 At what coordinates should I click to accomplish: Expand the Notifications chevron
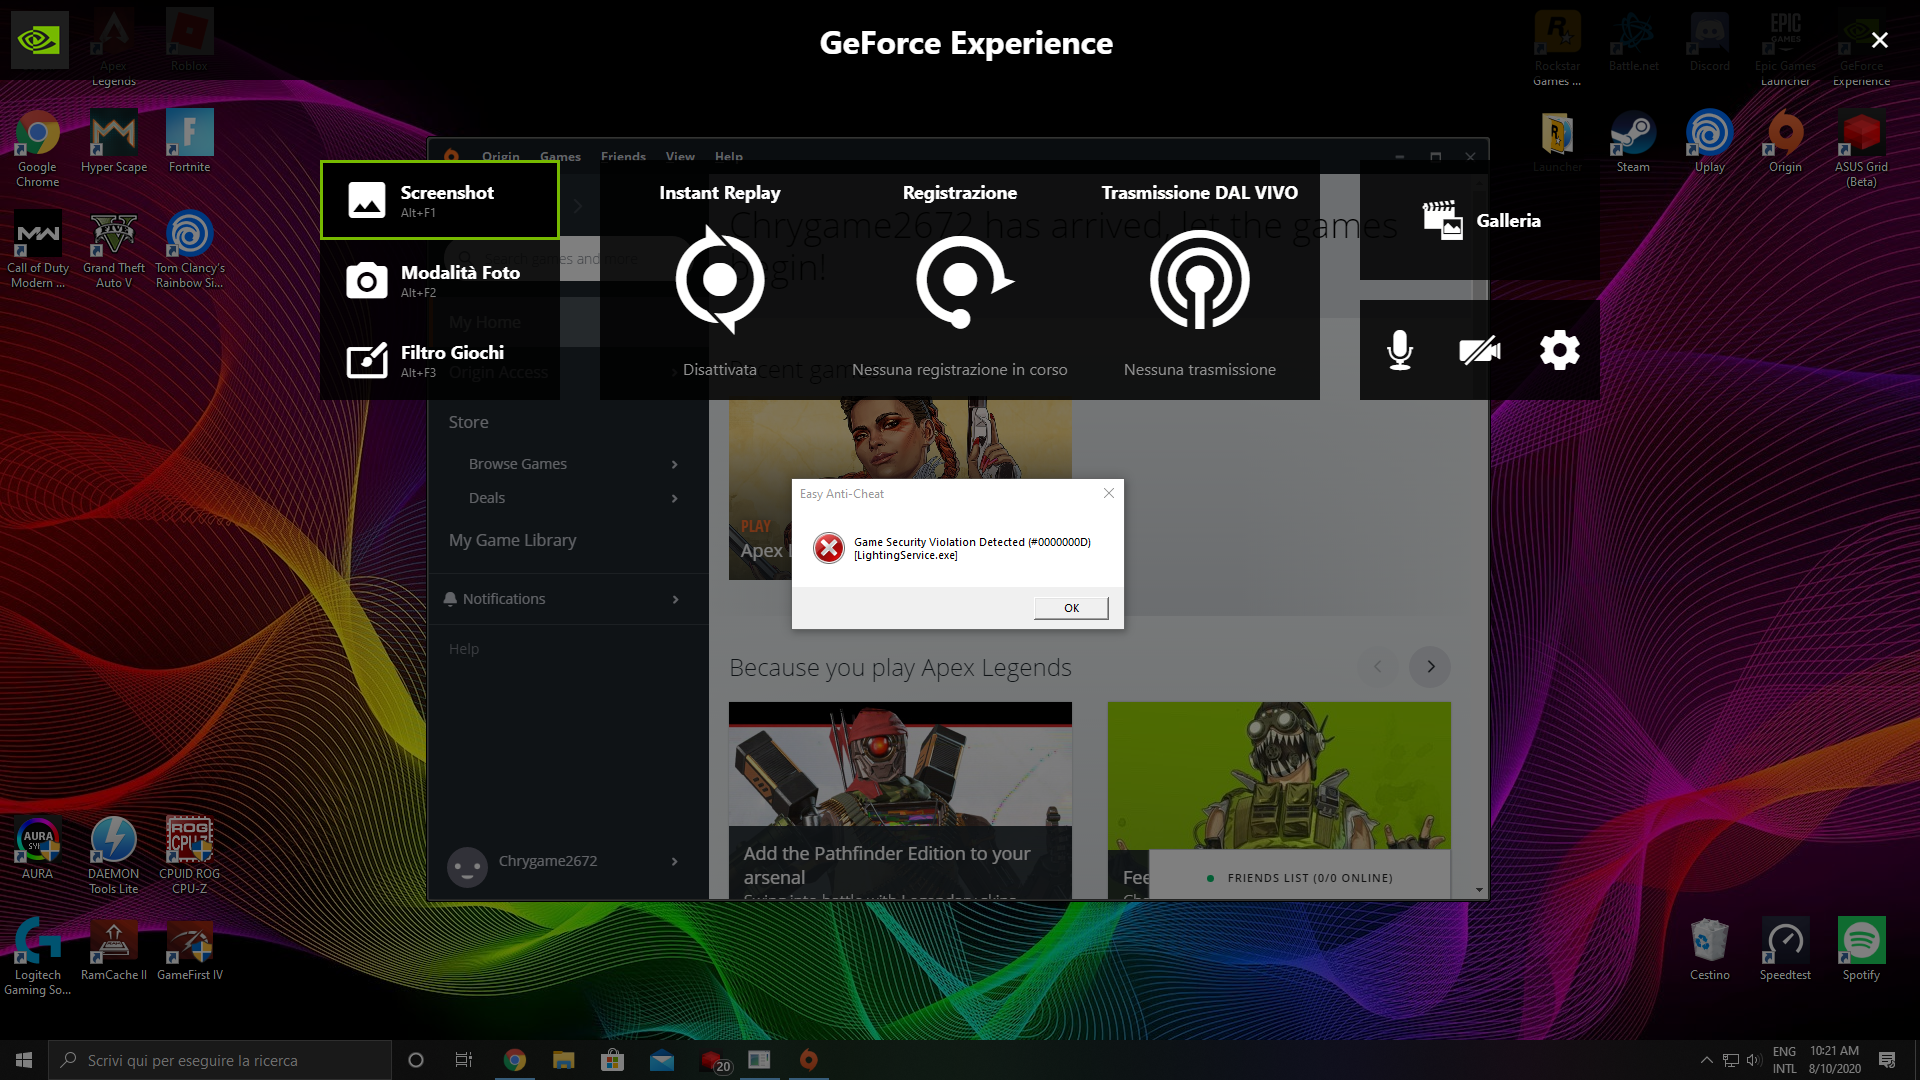click(x=675, y=599)
